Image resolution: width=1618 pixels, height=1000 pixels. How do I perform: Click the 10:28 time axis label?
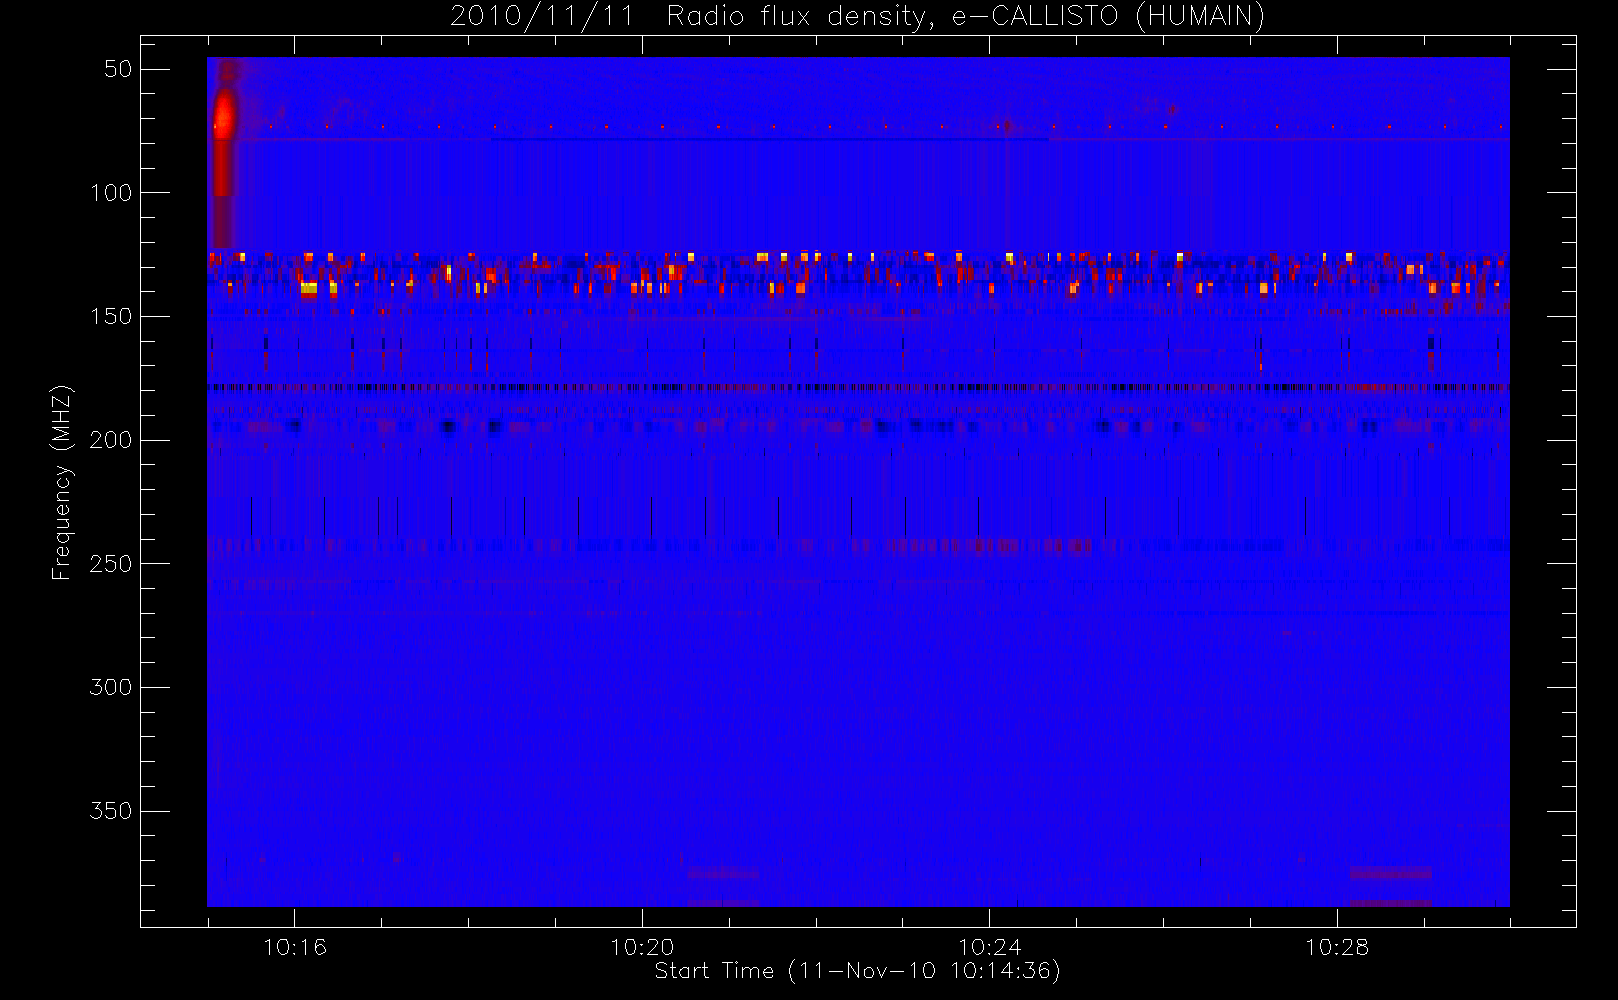(x=1337, y=947)
